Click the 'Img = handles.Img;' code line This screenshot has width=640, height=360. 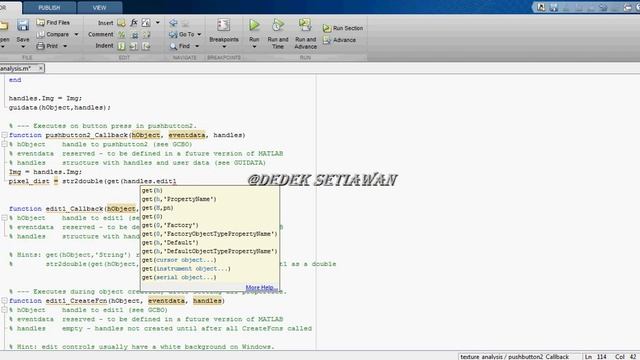click(45, 172)
